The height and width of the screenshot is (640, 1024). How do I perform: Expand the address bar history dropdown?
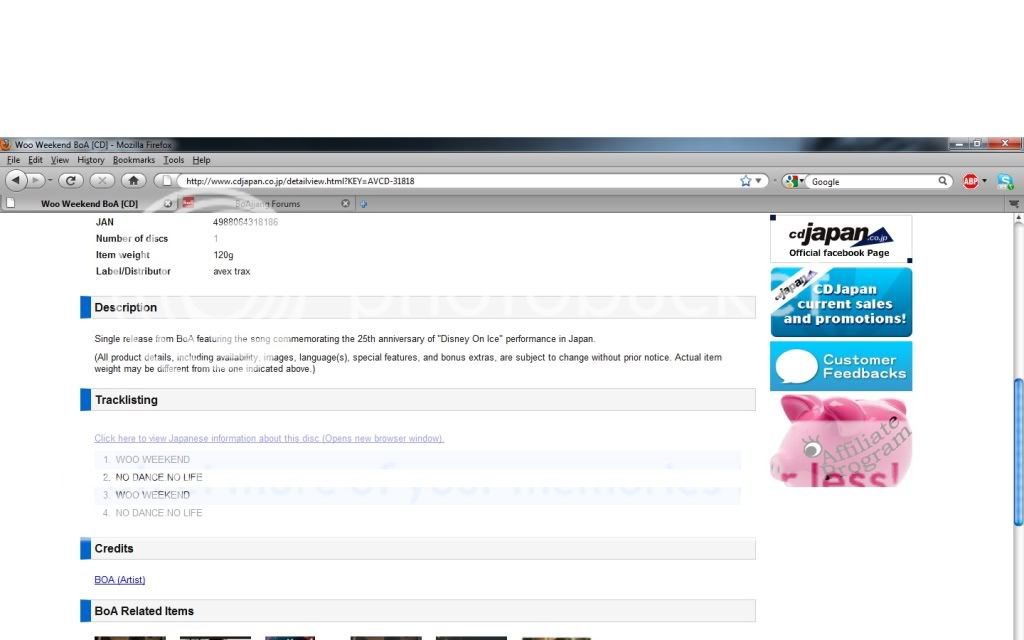coord(758,181)
